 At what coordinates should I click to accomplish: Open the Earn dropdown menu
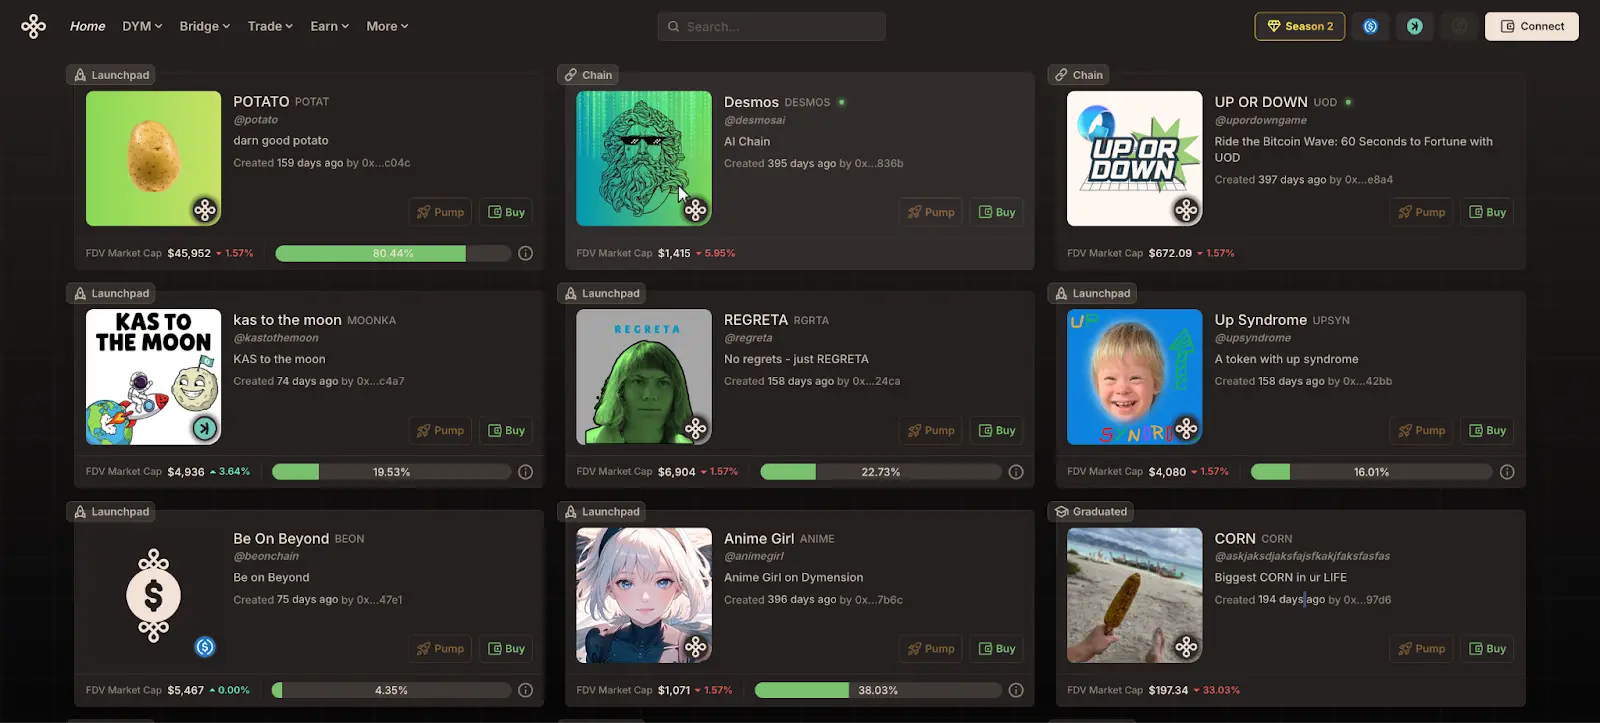(329, 26)
